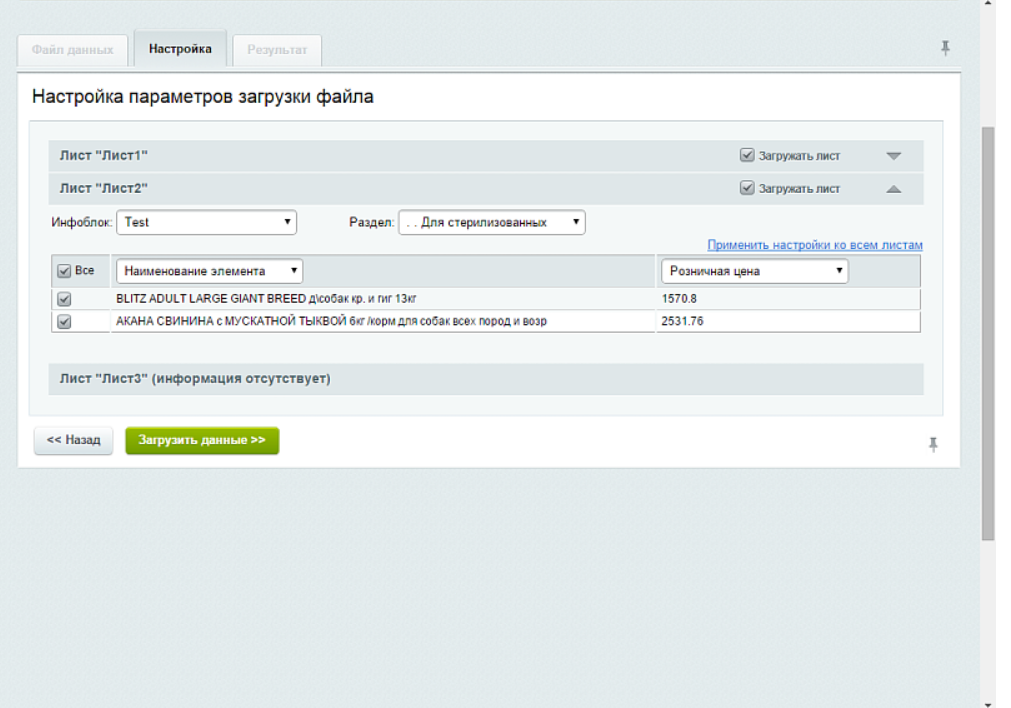The height and width of the screenshot is (708, 1011).
Task: Click Применить настройки ко всем листам link
Action: click(x=814, y=245)
